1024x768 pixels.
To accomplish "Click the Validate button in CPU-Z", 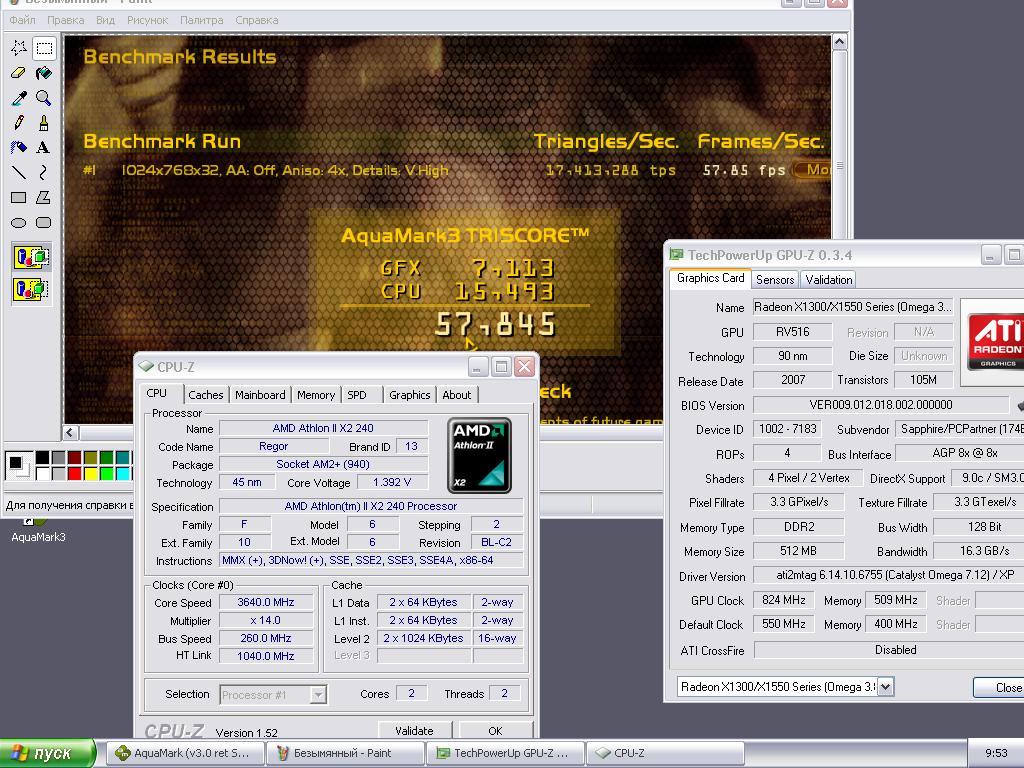I will pyautogui.click(x=414, y=731).
